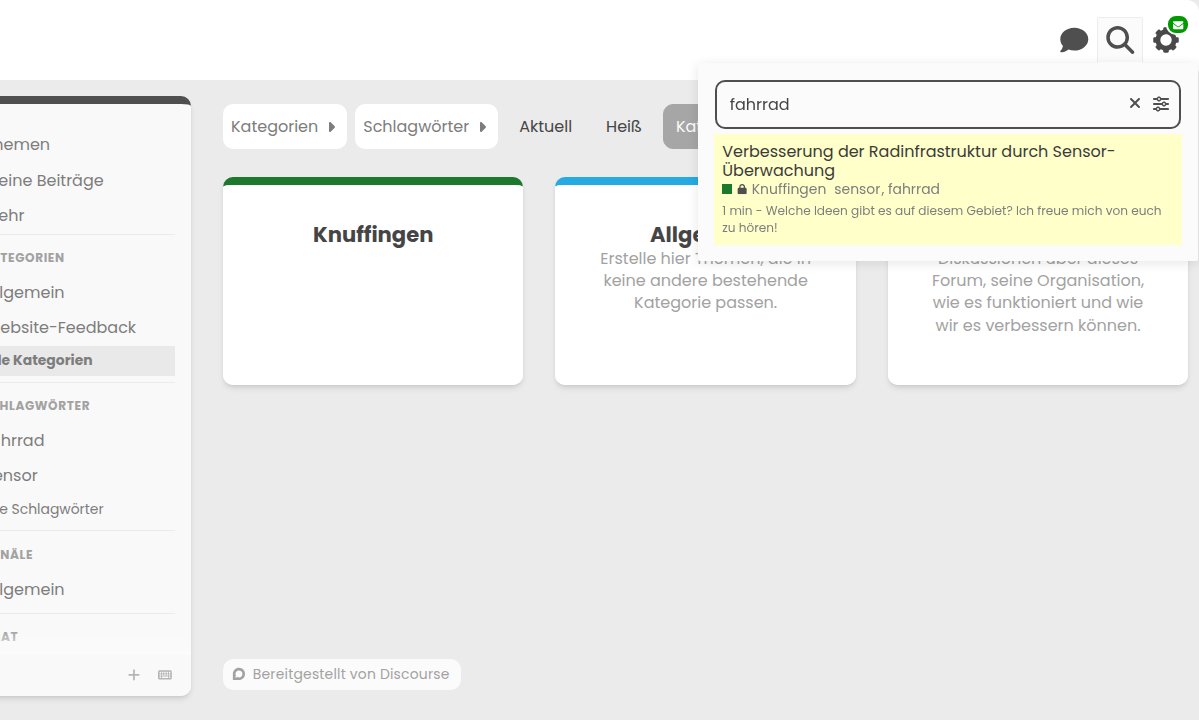Open keyboard shortcuts icon in sidebar footer
1199x720 pixels.
[x=165, y=675]
